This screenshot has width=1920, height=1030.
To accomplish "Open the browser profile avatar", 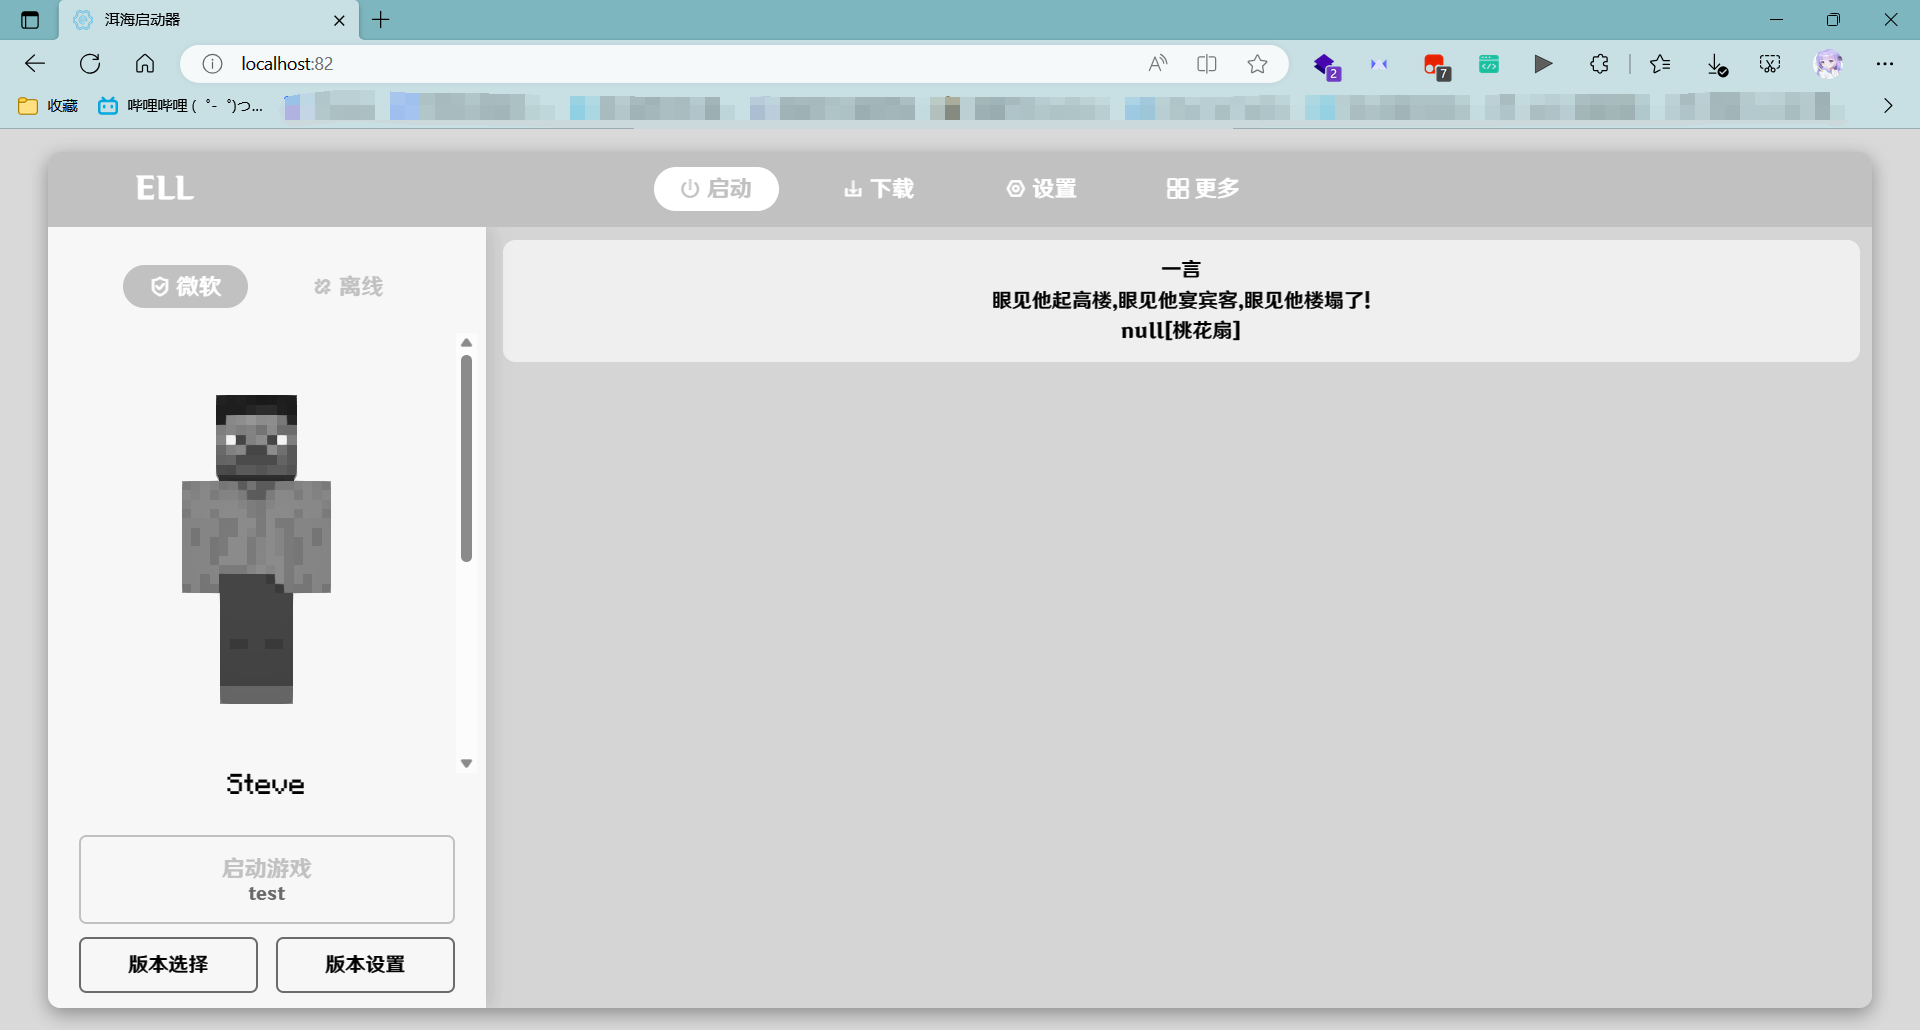I will (1829, 64).
